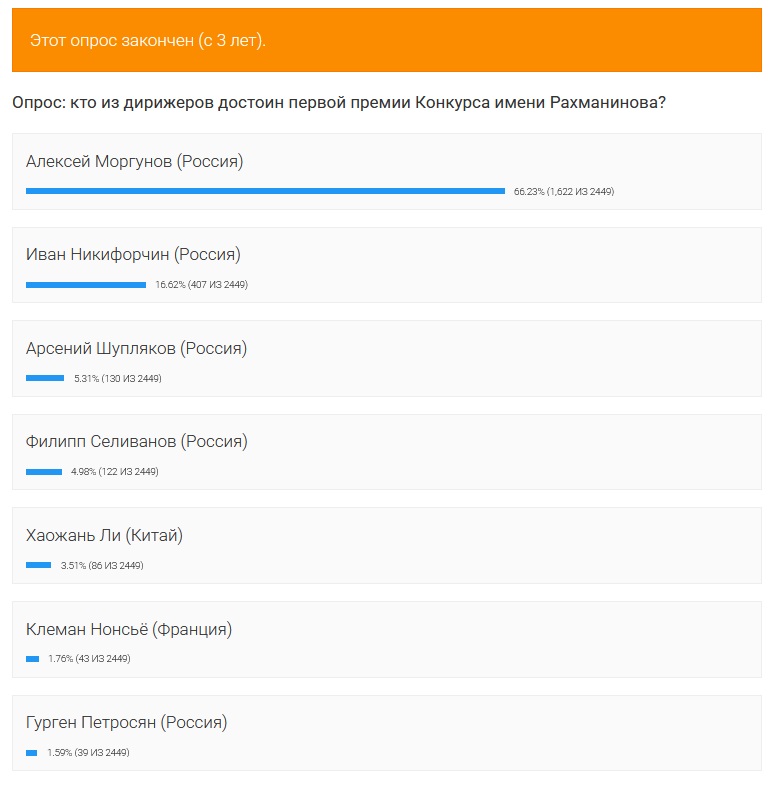This screenshot has width=770, height=806.
Task: Click the 1.59% (39 из 2449) label
Action: point(88,753)
